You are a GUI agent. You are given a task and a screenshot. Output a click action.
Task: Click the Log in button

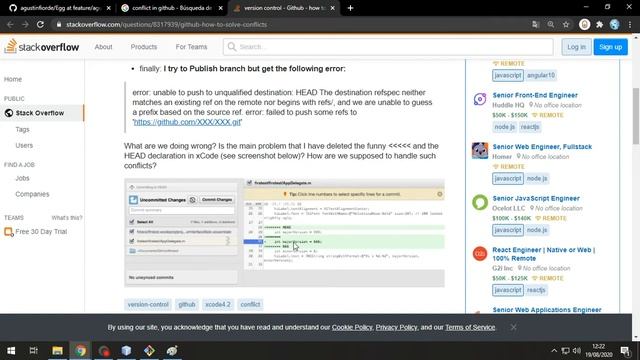click(576, 47)
